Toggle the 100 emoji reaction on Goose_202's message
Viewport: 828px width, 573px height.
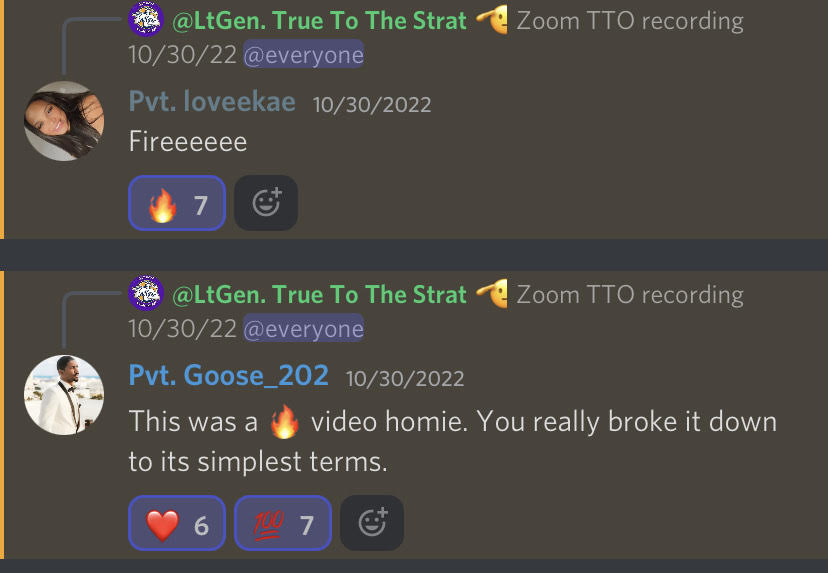[283, 523]
